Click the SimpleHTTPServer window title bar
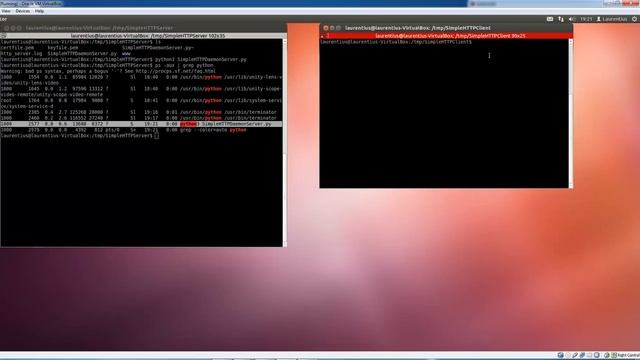The image size is (640, 360). pos(143,28)
